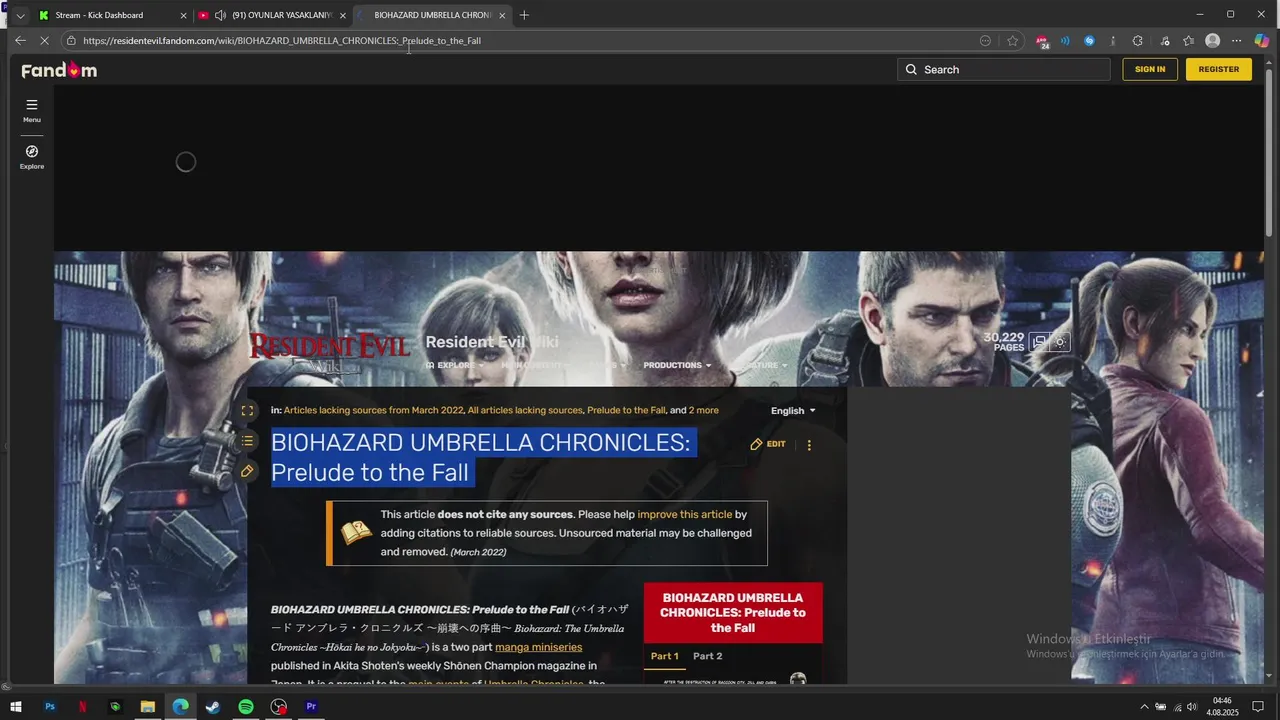The height and width of the screenshot is (720, 1280).
Task: Open the English language dropdown
Action: pos(793,411)
